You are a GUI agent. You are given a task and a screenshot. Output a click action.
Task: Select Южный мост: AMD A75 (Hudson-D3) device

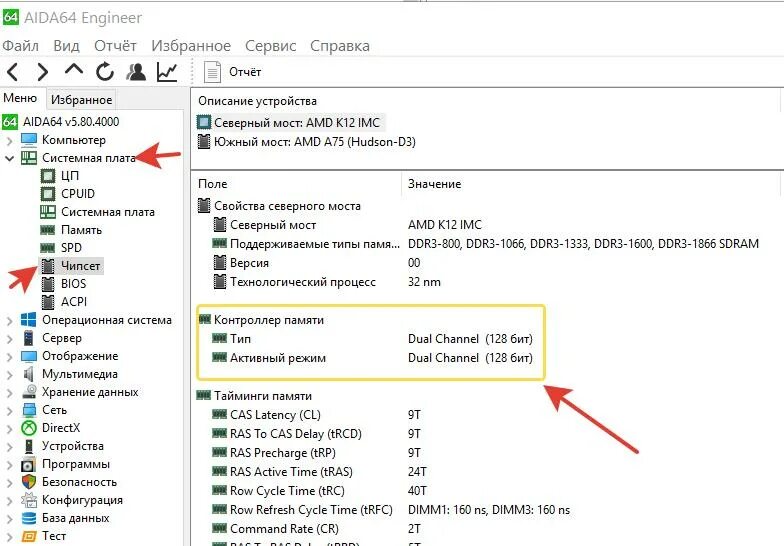(306, 142)
